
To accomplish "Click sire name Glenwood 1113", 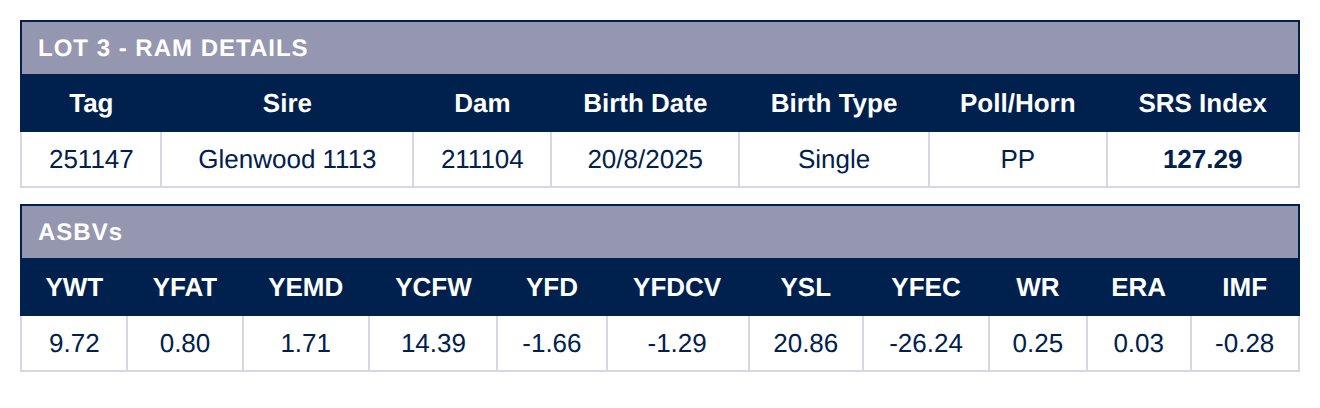I will [x=287, y=159].
